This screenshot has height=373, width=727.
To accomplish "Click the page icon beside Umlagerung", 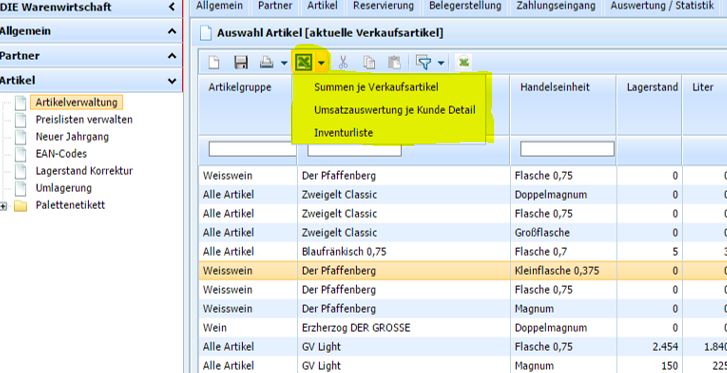I will 20,188.
